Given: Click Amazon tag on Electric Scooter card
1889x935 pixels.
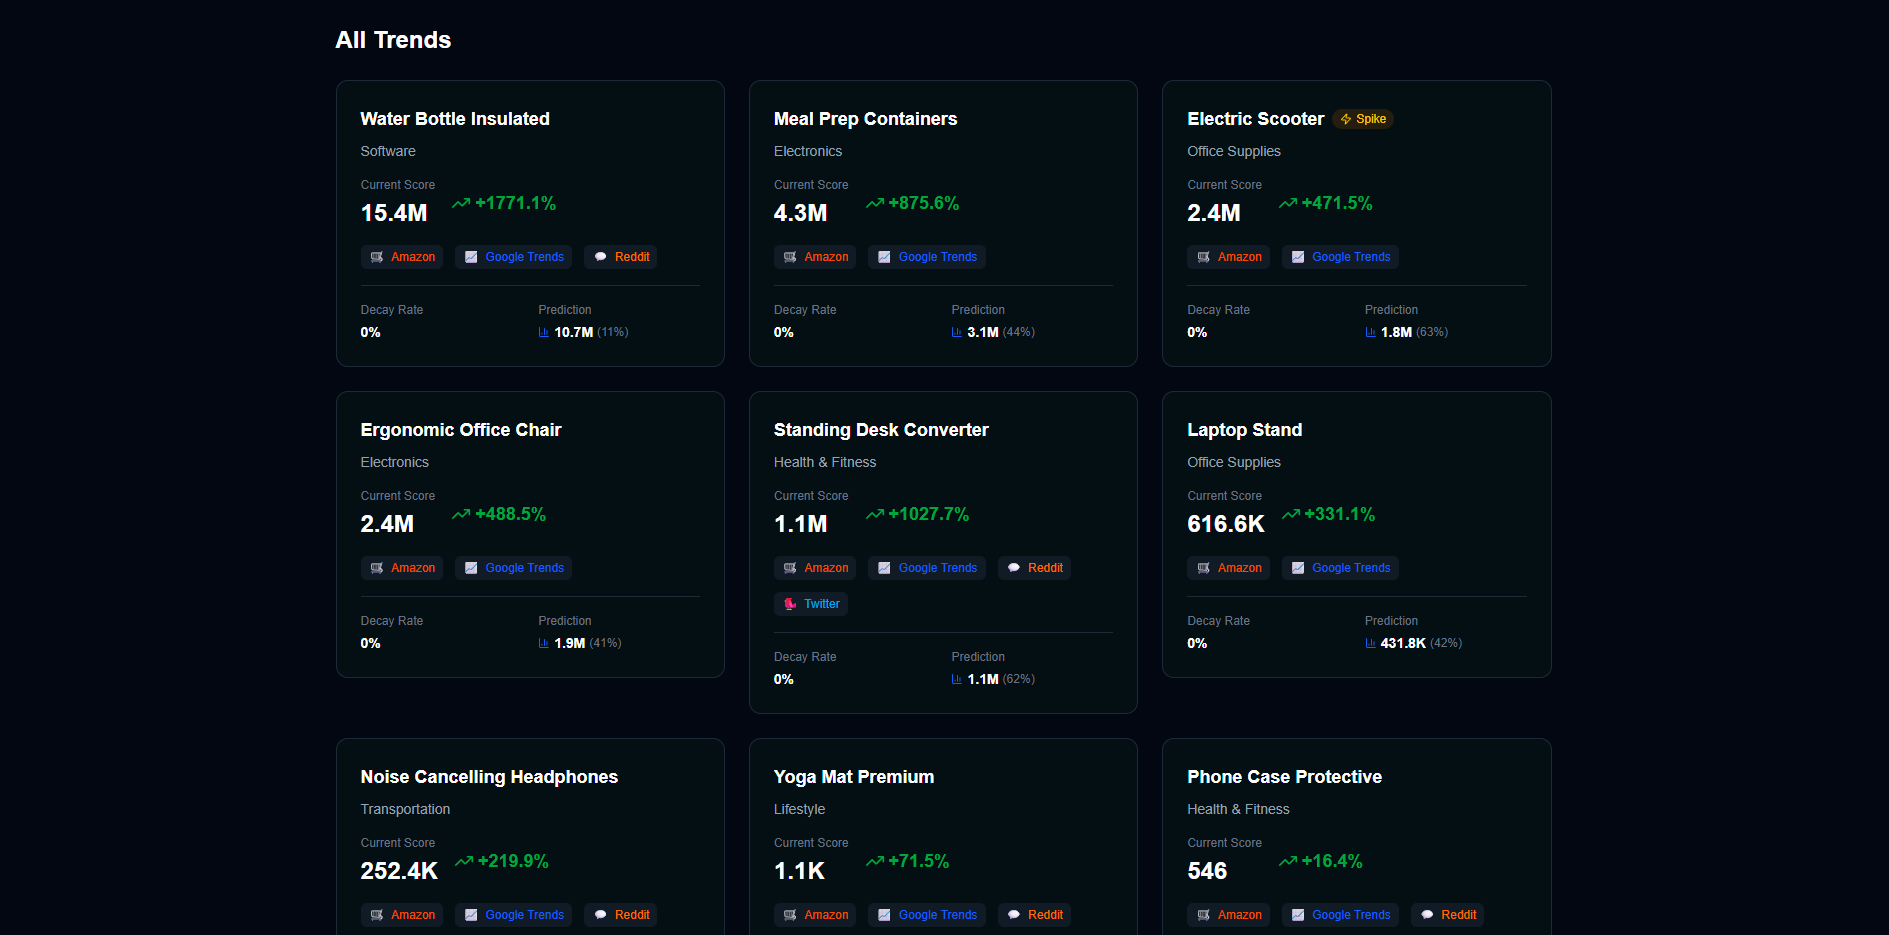Looking at the screenshot, I should [x=1228, y=257].
